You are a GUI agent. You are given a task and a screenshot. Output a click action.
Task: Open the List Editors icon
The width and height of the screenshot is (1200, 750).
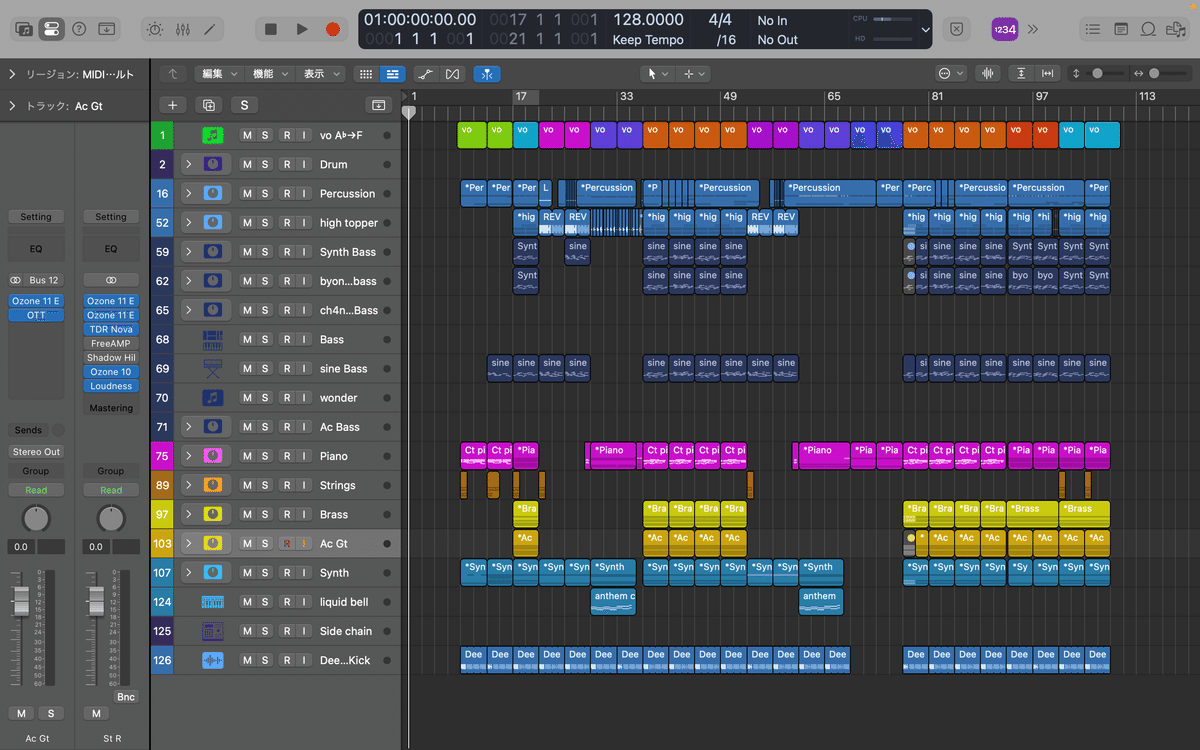1093,30
